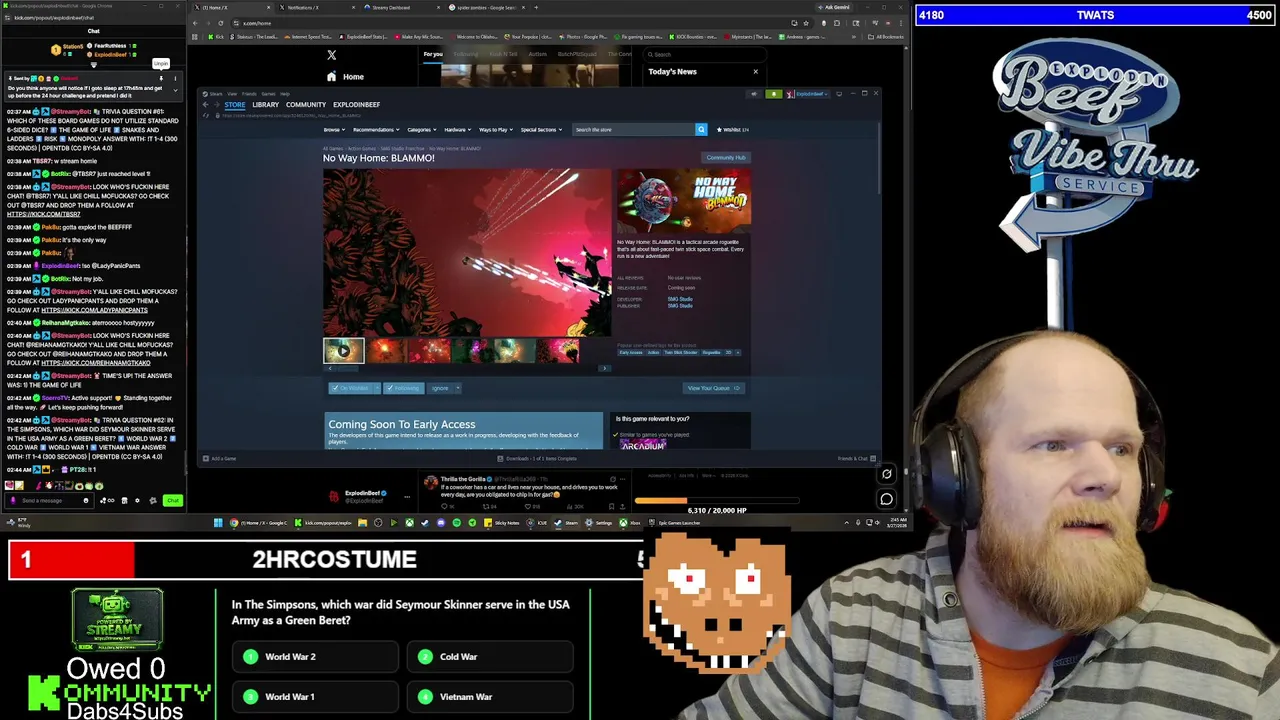Switch to Steam LIBRARY tab
The height and width of the screenshot is (720, 1280).
[265, 104]
